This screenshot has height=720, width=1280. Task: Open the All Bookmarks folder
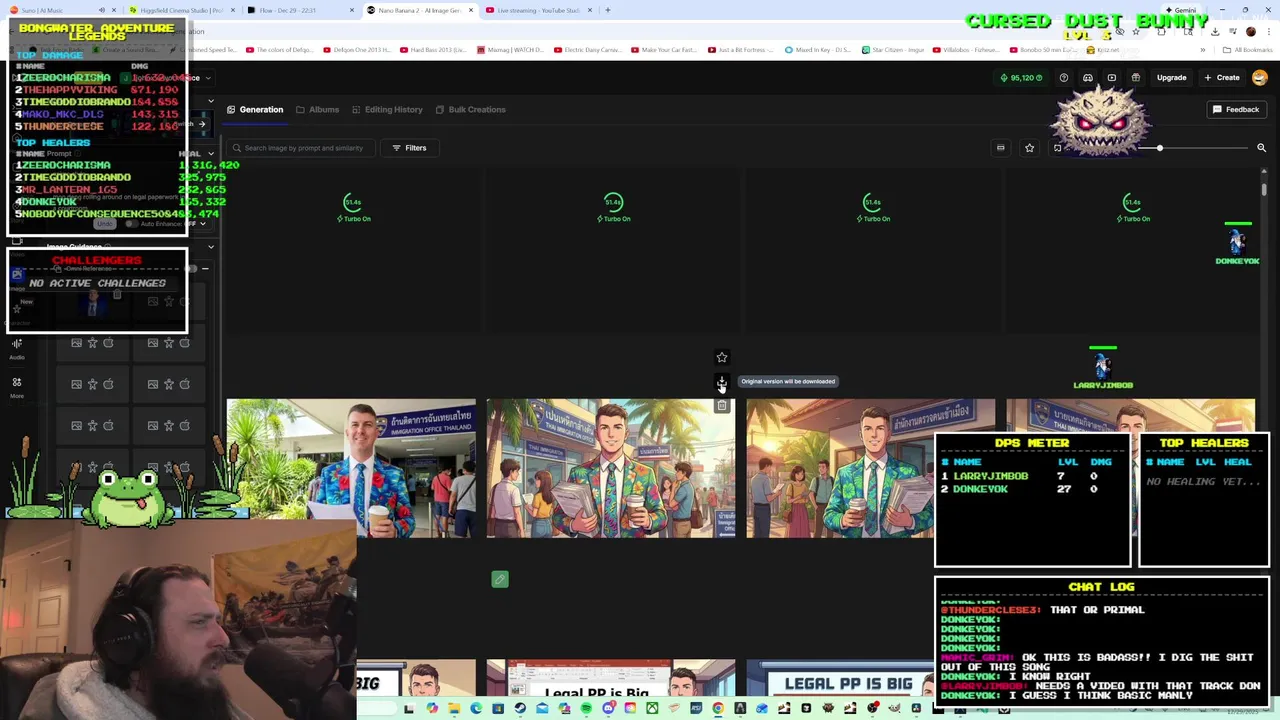point(1248,50)
